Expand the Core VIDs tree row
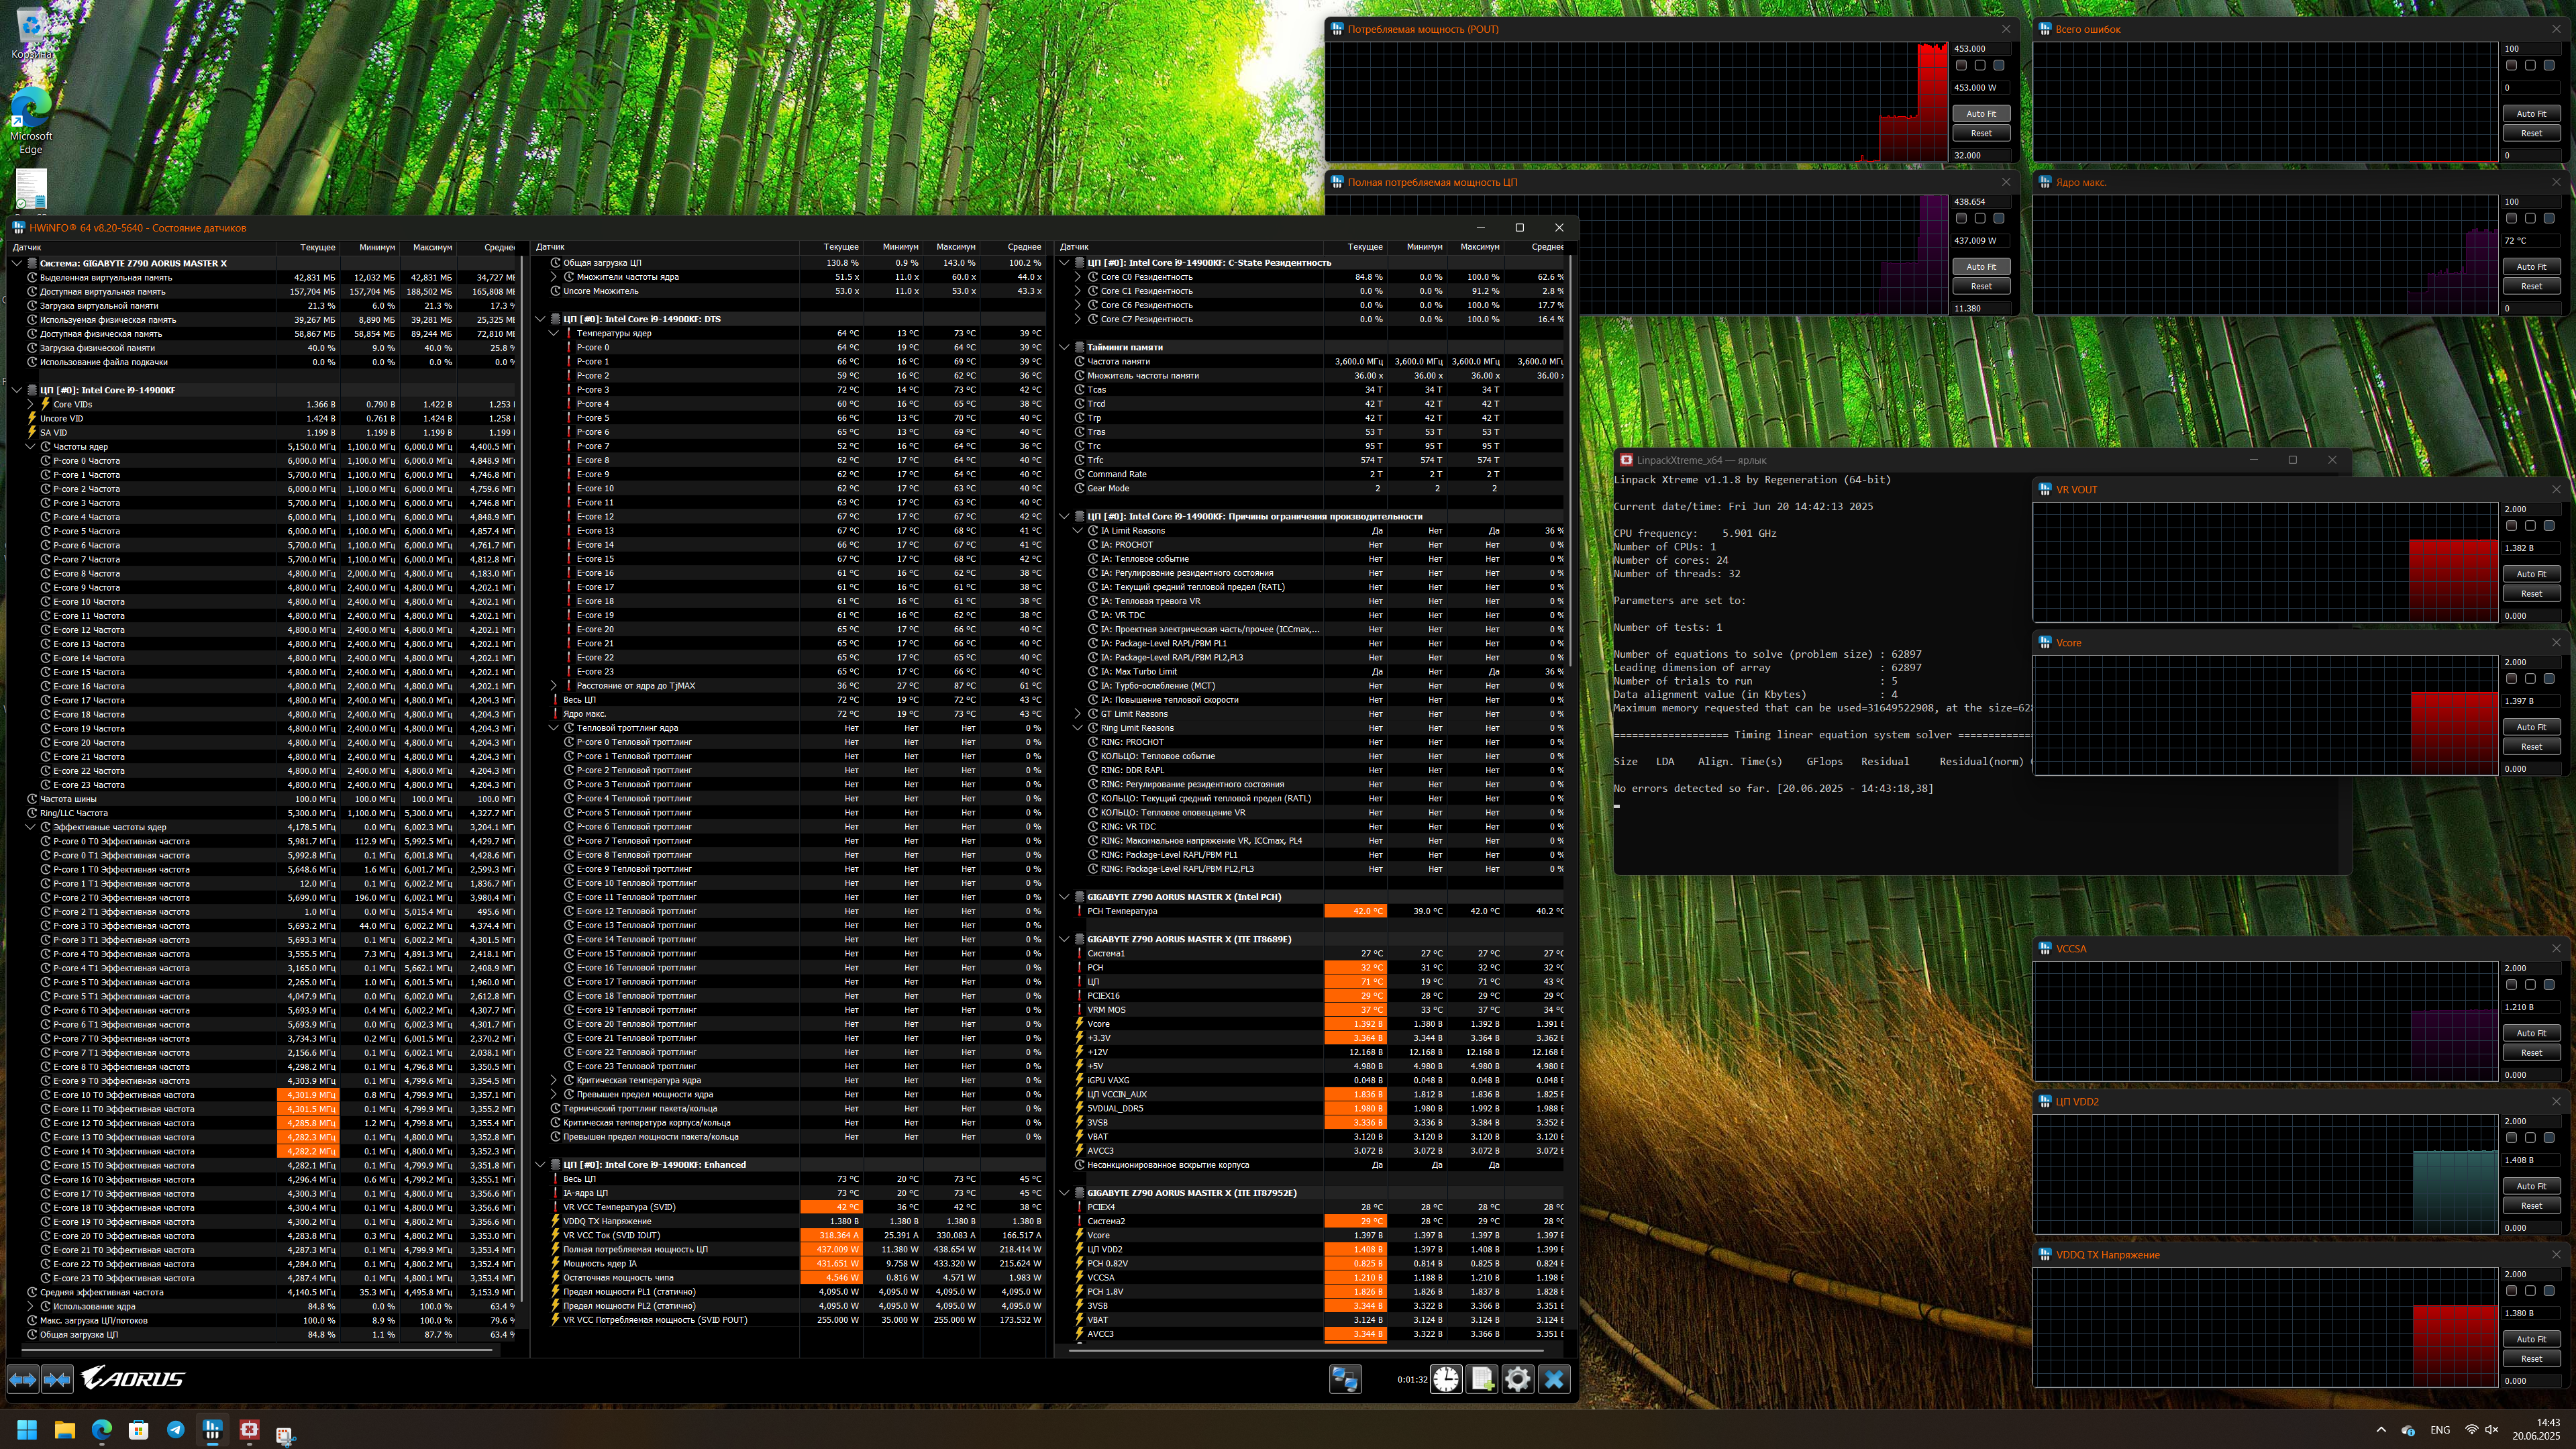Viewport: 2576px width, 1449px height. pyautogui.click(x=31, y=404)
